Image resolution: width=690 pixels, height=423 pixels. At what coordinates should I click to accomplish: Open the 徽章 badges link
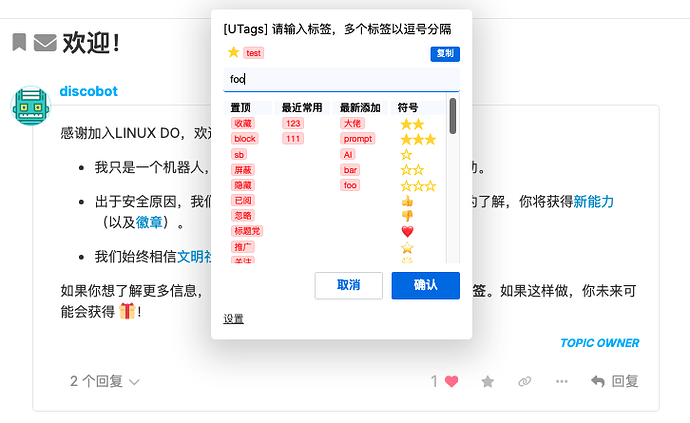click(x=149, y=222)
